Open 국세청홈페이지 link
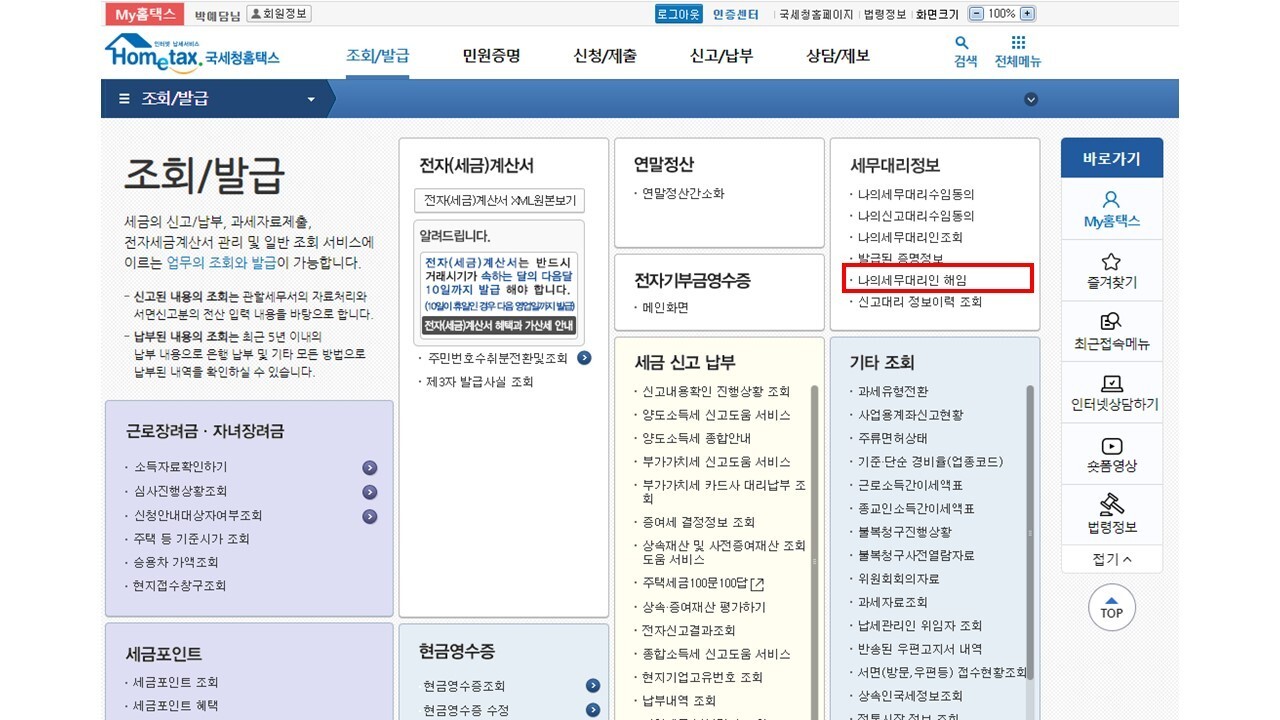1280x720 pixels. tap(816, 14)
